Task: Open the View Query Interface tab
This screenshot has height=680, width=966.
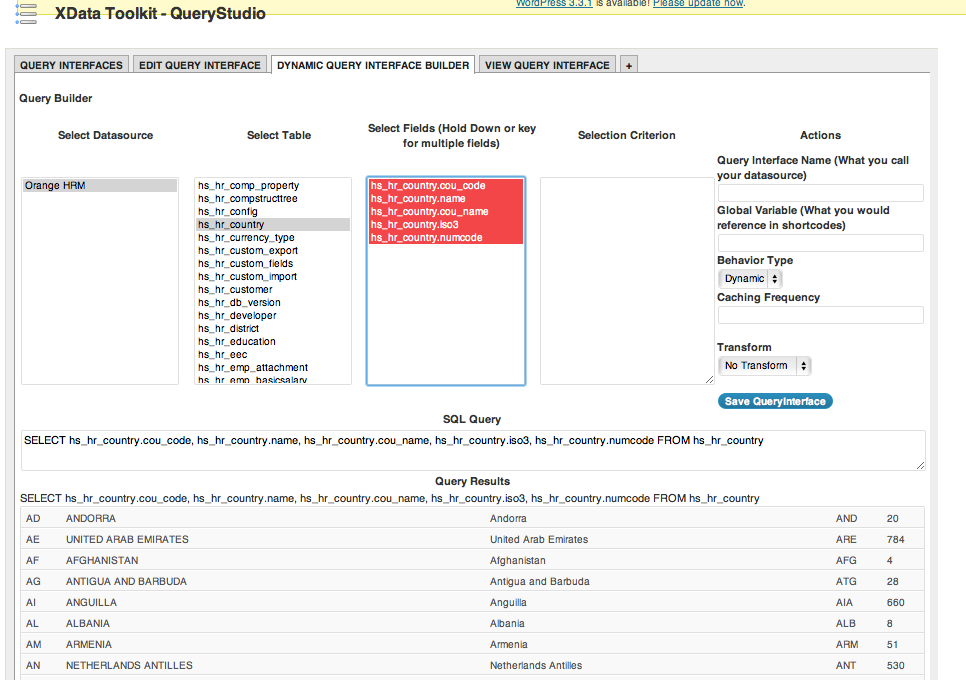Action: (547, 65)
